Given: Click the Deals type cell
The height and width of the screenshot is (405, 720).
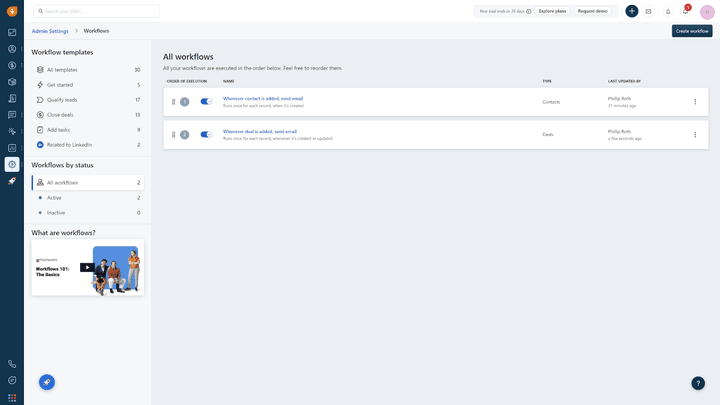Looking at the screenshot, I should [x=548, y=135].
